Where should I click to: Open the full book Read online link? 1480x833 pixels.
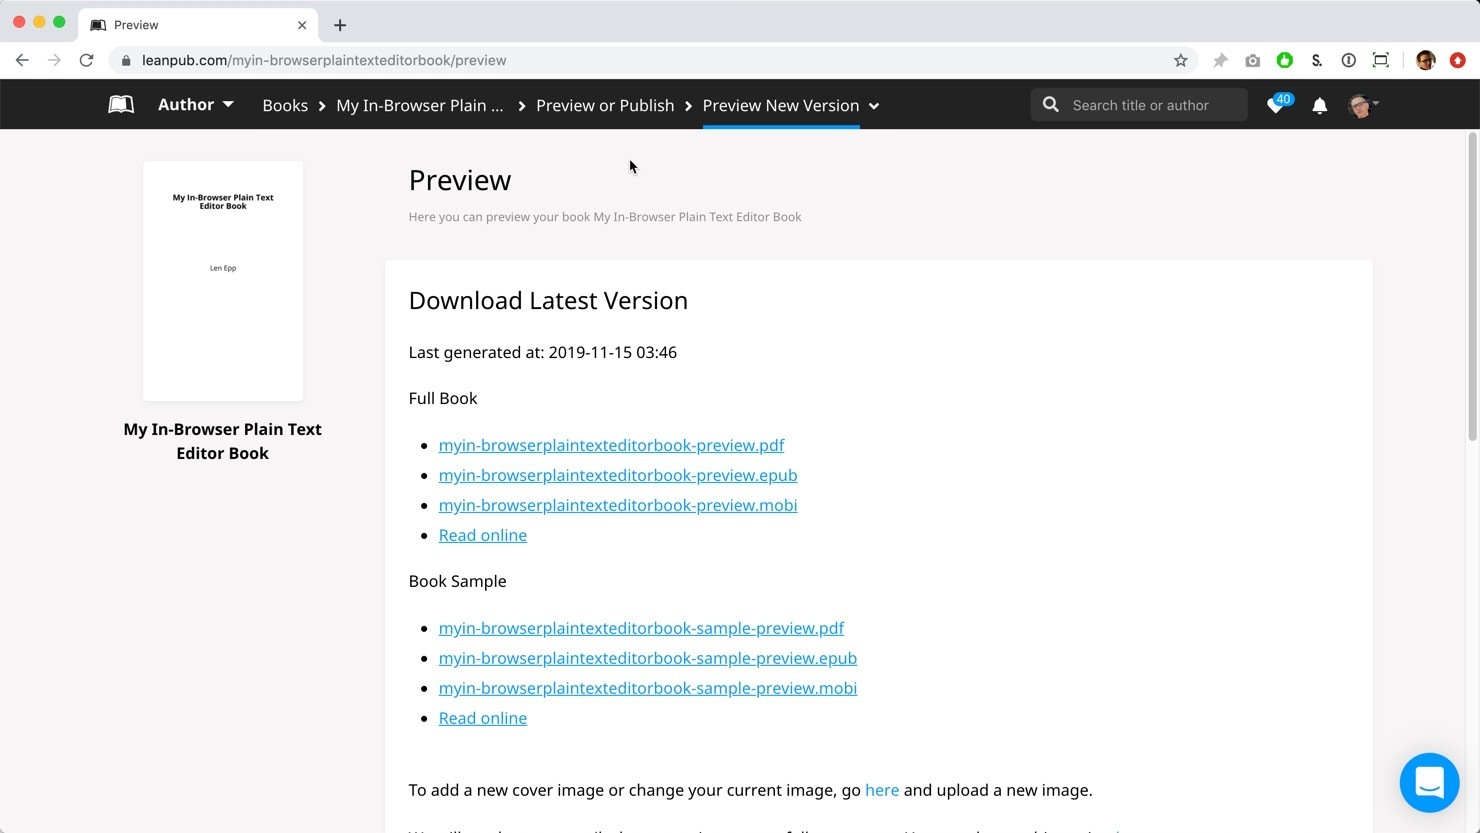[x=482, y=535]
